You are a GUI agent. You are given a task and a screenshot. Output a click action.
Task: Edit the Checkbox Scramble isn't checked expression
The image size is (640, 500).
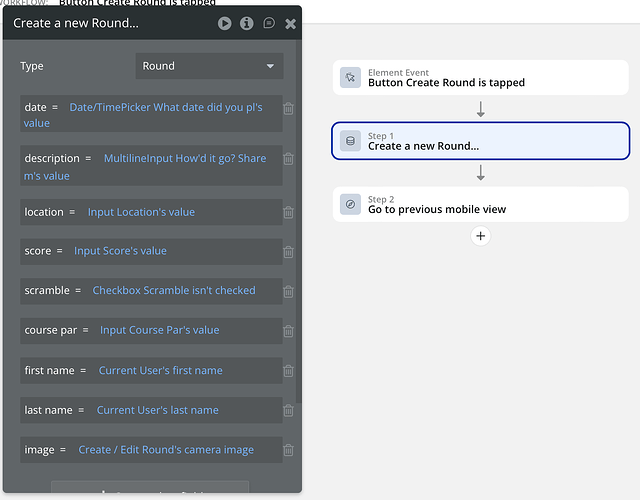(x=174, y=290)
